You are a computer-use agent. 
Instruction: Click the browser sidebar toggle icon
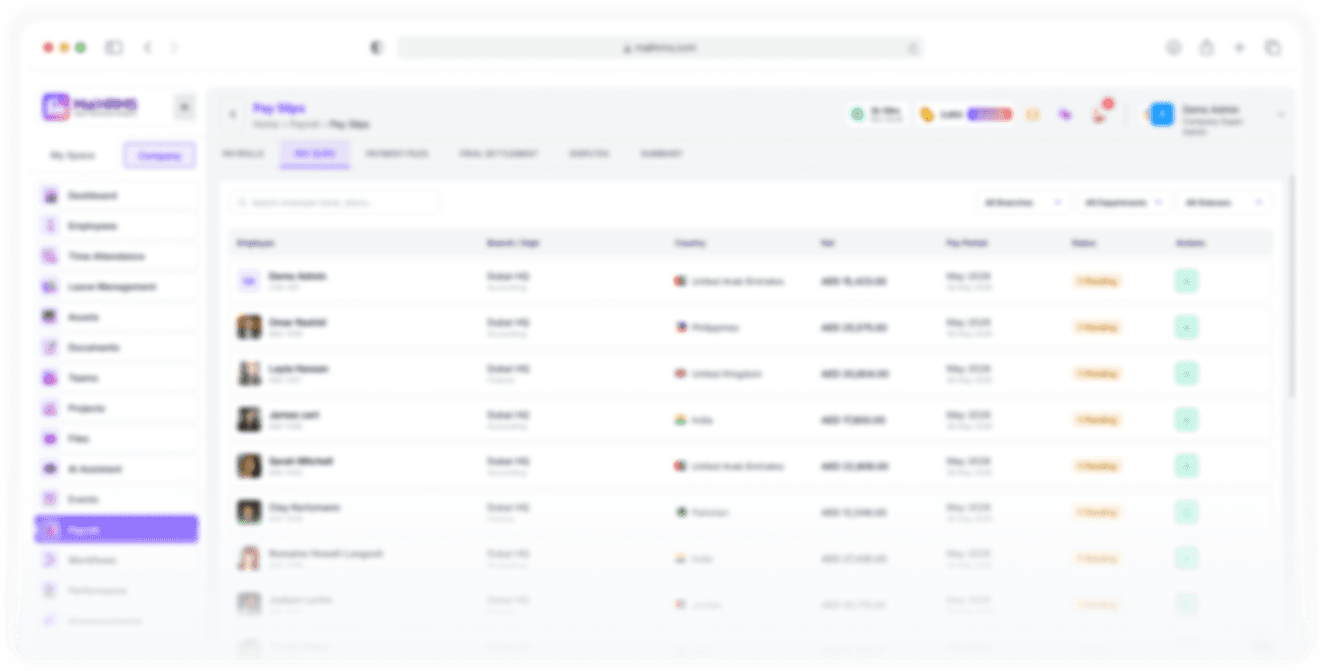click(114, 48)
